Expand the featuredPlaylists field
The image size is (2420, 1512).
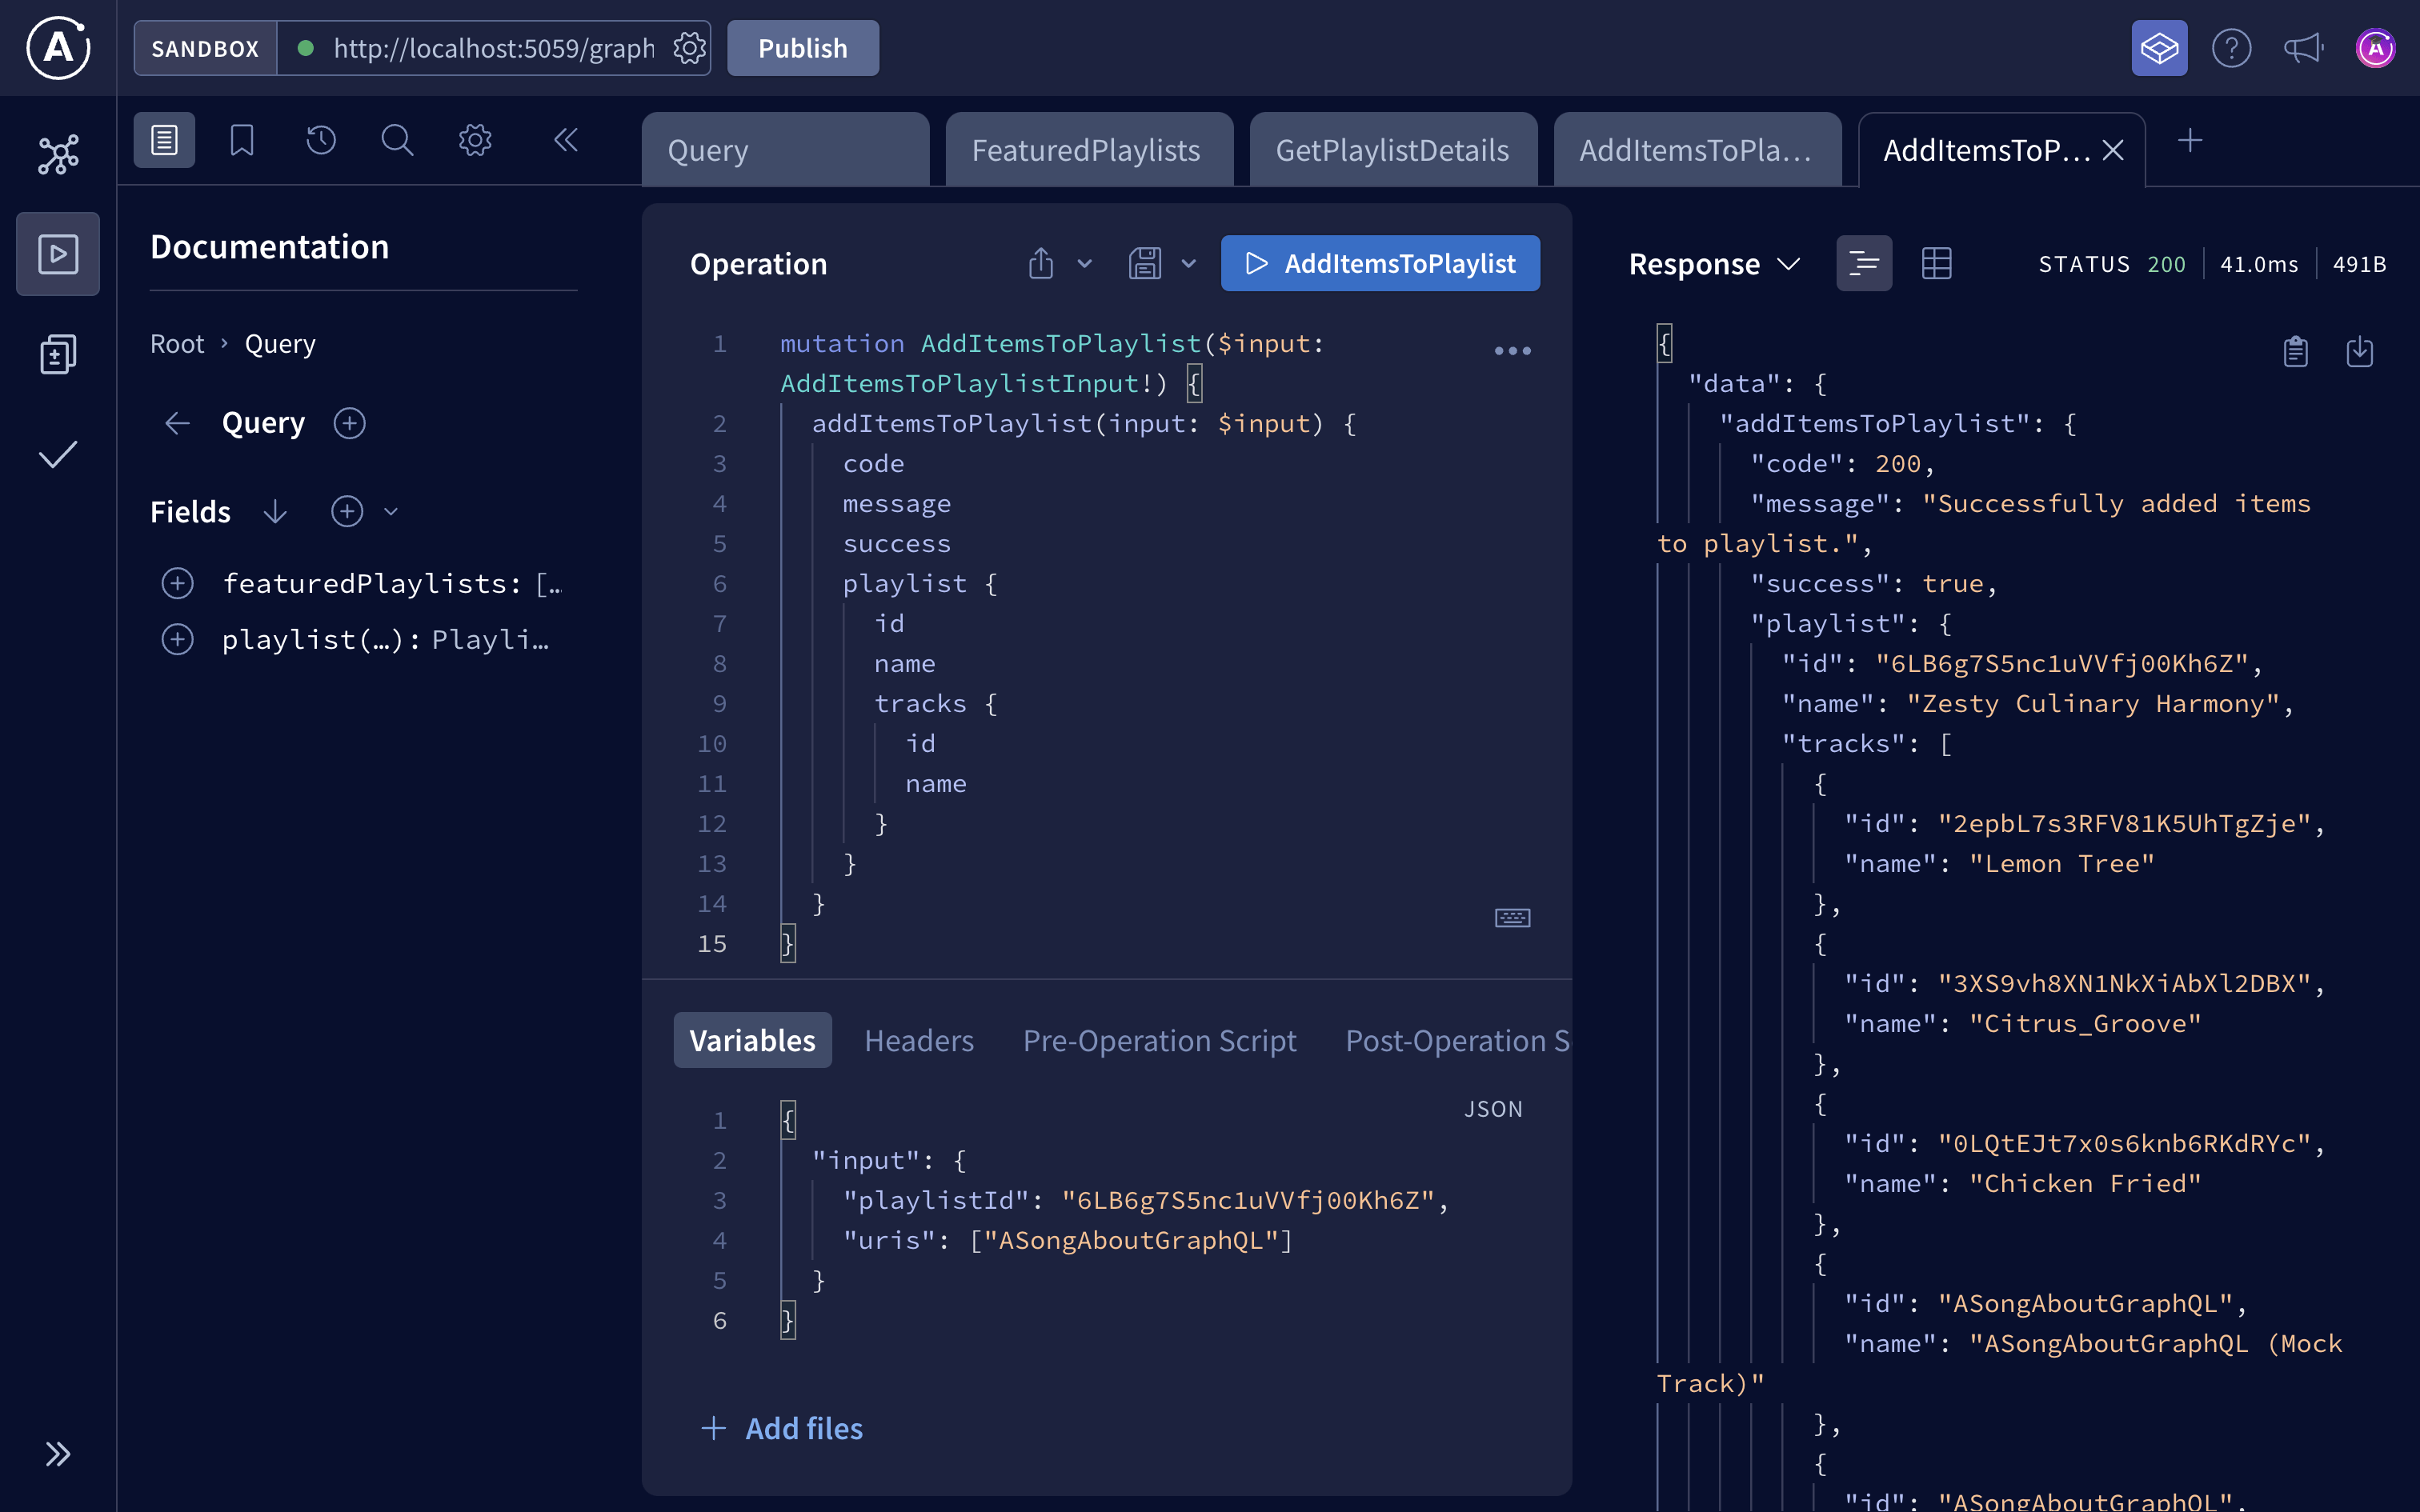pyautogui.click(x=177, y=583)
